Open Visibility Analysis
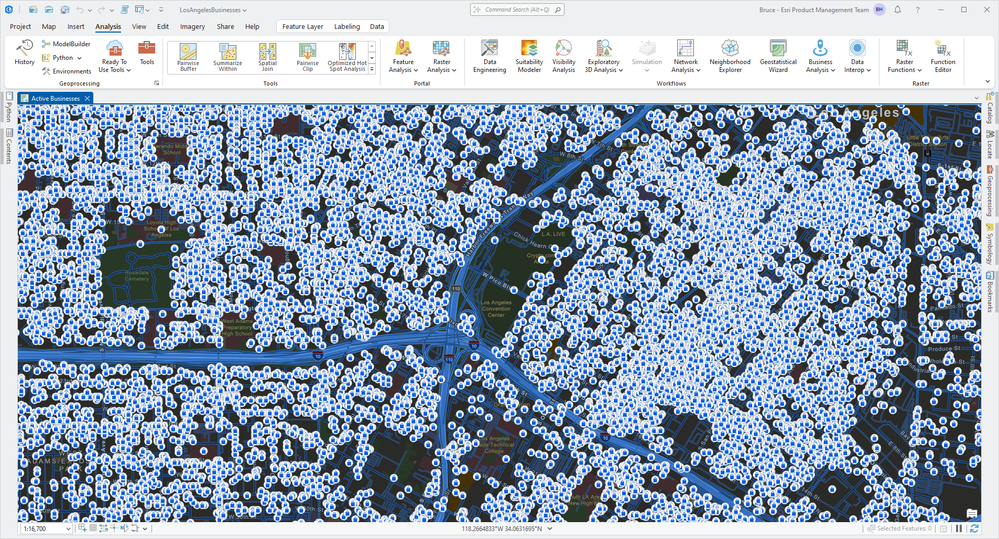 (563, 56)
